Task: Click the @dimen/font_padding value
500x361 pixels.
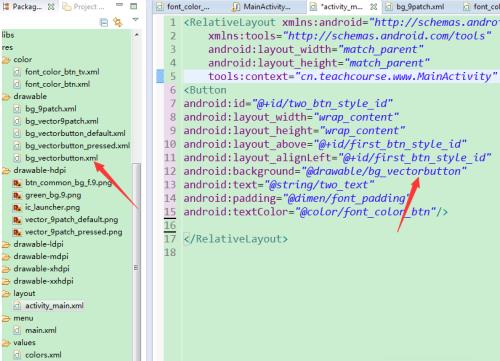Action: pyautogui.click(x=346, y=199)
